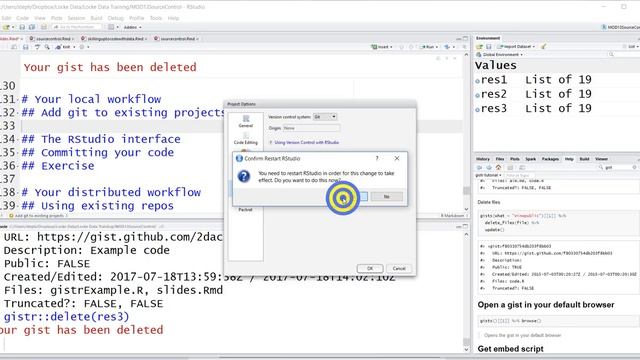Click the save icon in main toolbar
This screenshot has width=640, height=360.
[x=22, y=27]
